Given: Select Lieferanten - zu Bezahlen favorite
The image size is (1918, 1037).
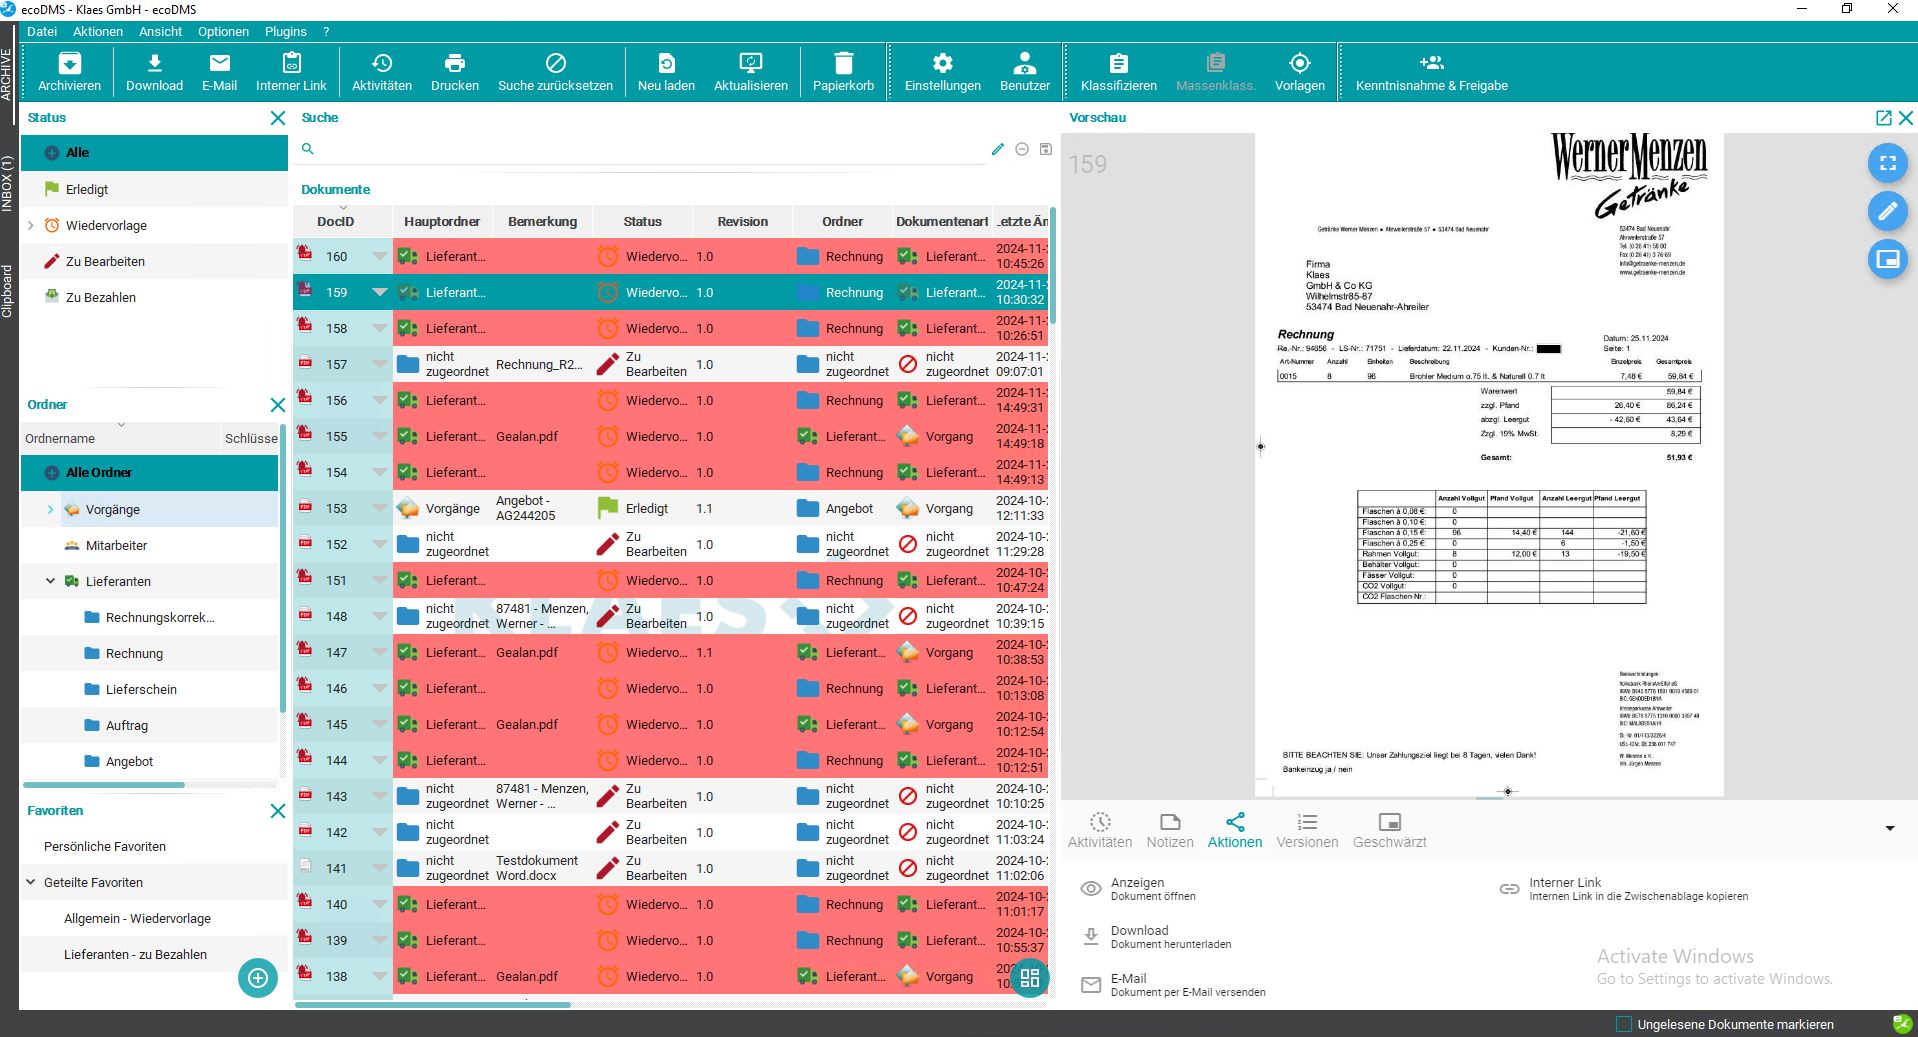Looking at the screenshot, I should [135, 954].
